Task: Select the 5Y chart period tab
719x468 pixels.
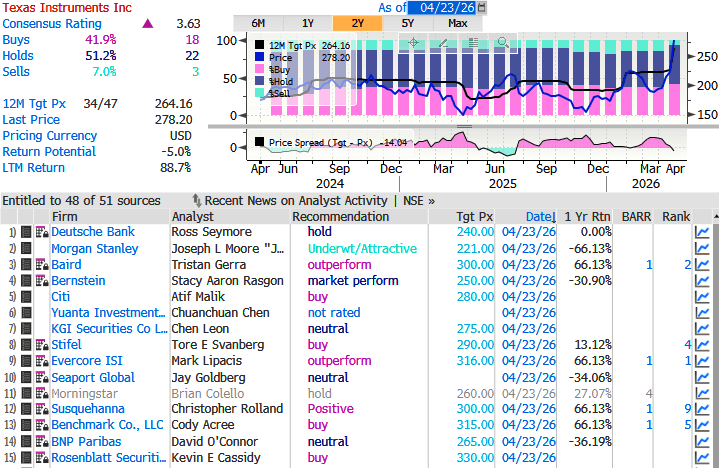Action: (x=408, y=23)
